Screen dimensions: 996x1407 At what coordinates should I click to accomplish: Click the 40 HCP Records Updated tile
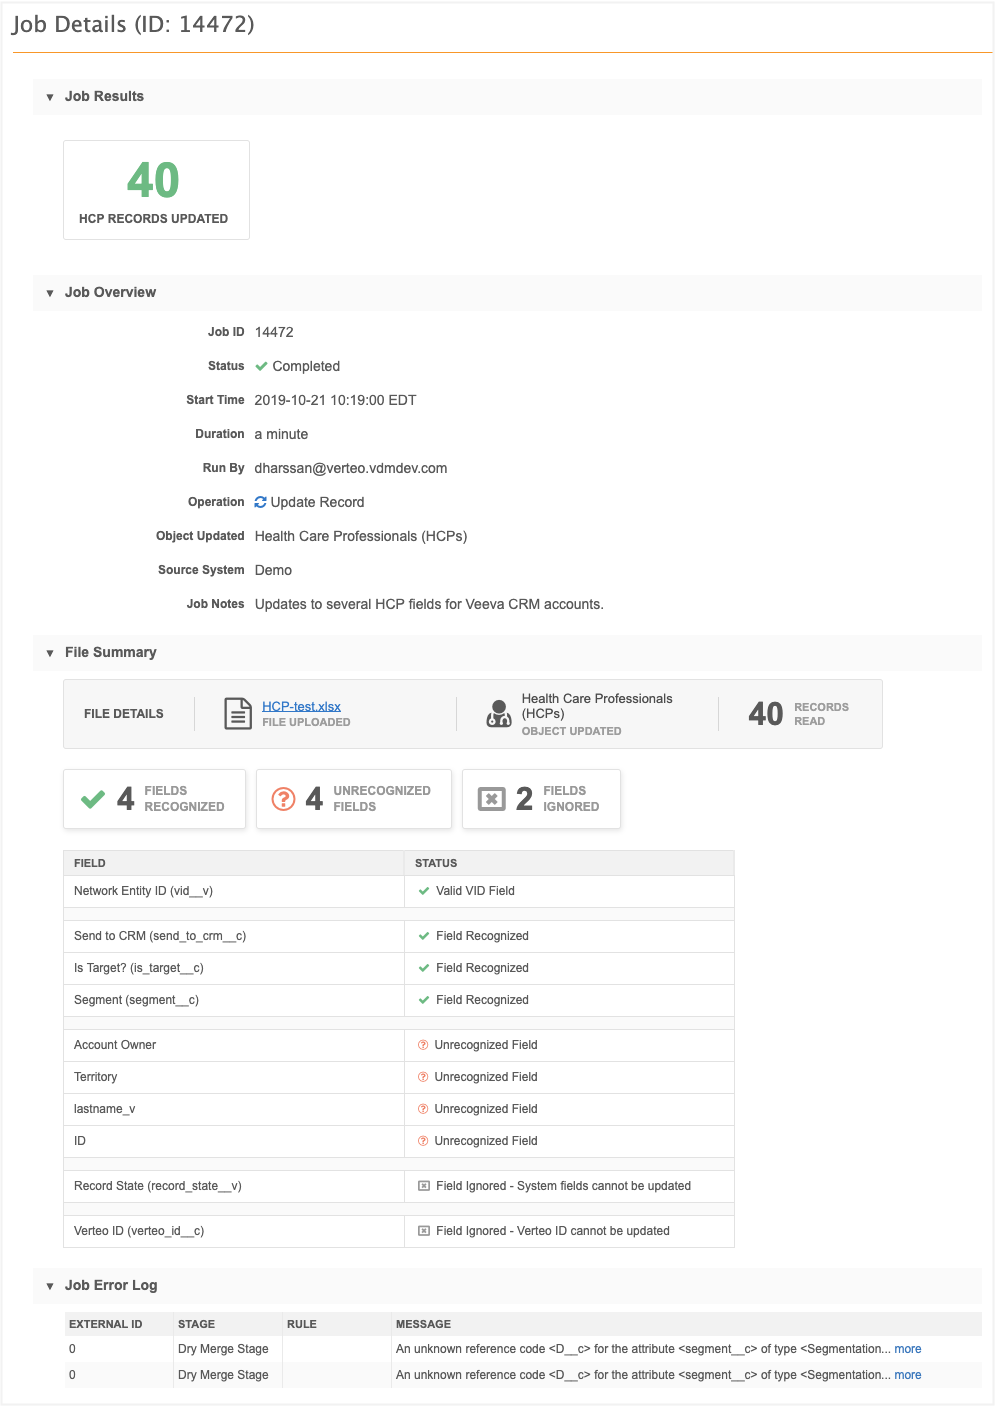(x=156, y=190)
